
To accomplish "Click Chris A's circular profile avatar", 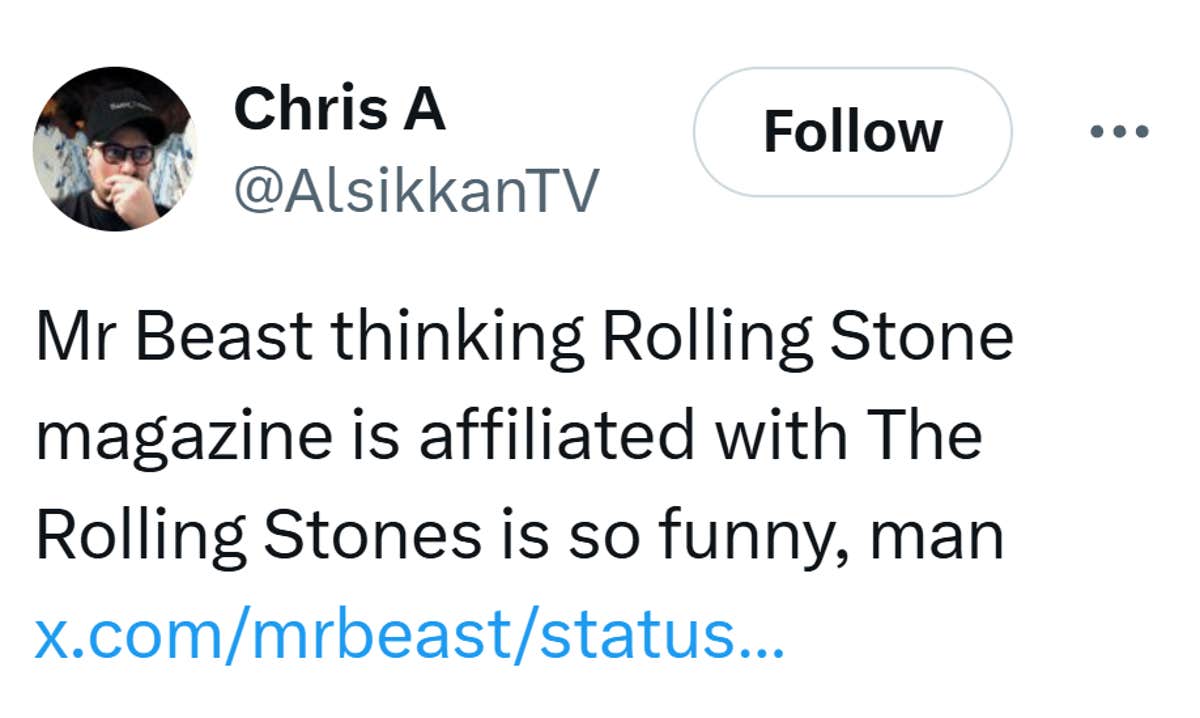I will tap(115, 150).
